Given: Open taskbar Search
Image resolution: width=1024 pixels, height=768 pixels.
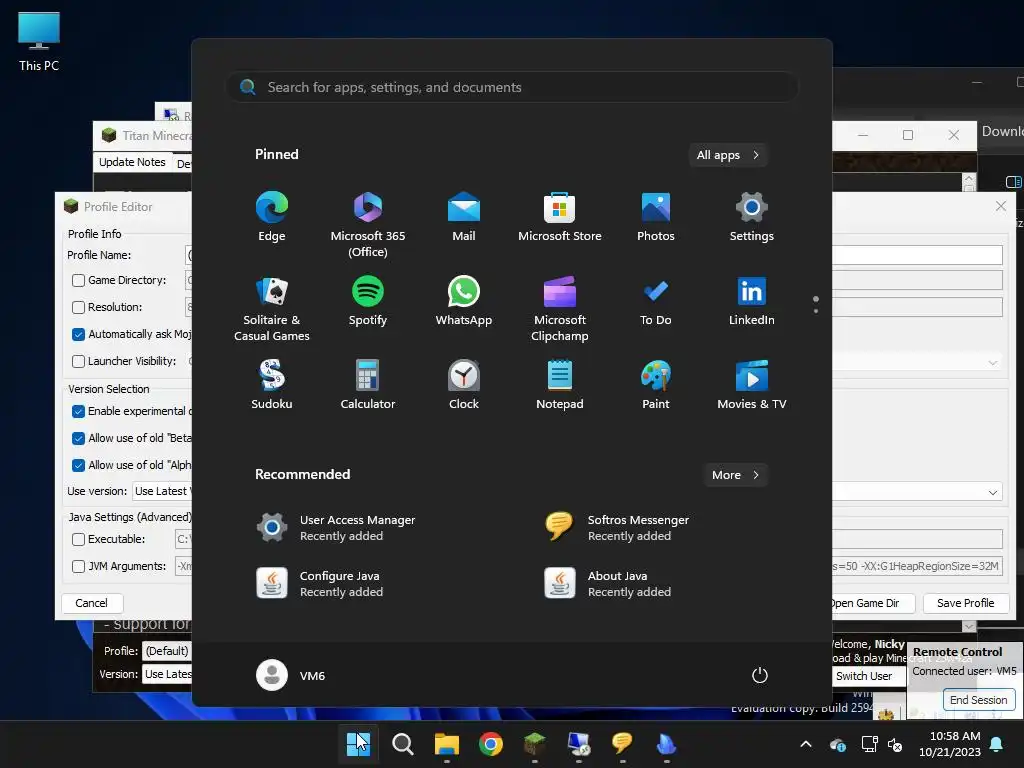Looking at the screenshot, I should tap(402, 744).
